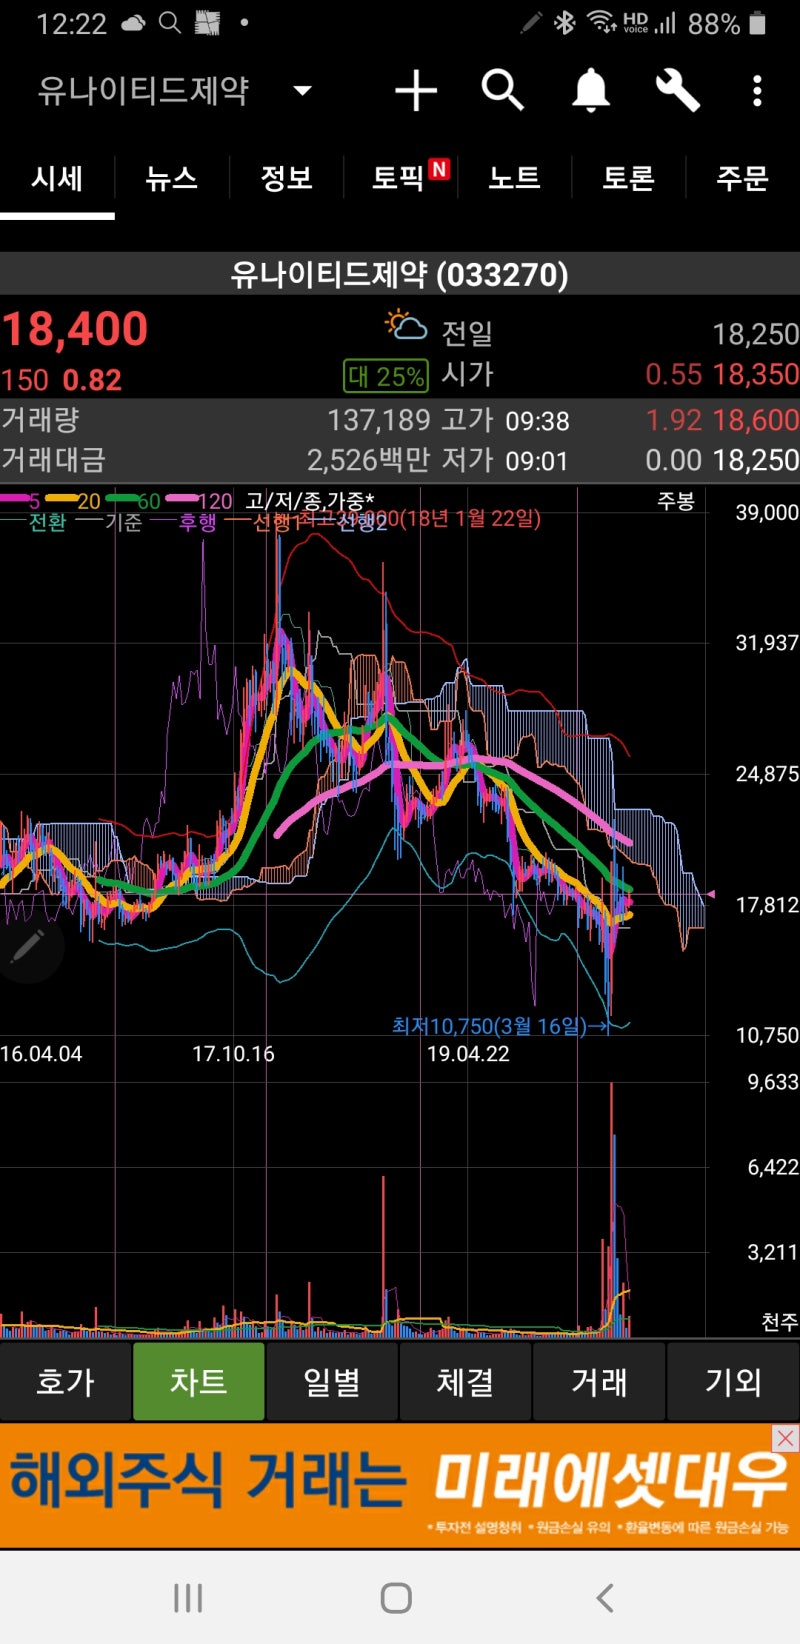Tap the 유나이티드제약 stock name title

pos(143,91)
